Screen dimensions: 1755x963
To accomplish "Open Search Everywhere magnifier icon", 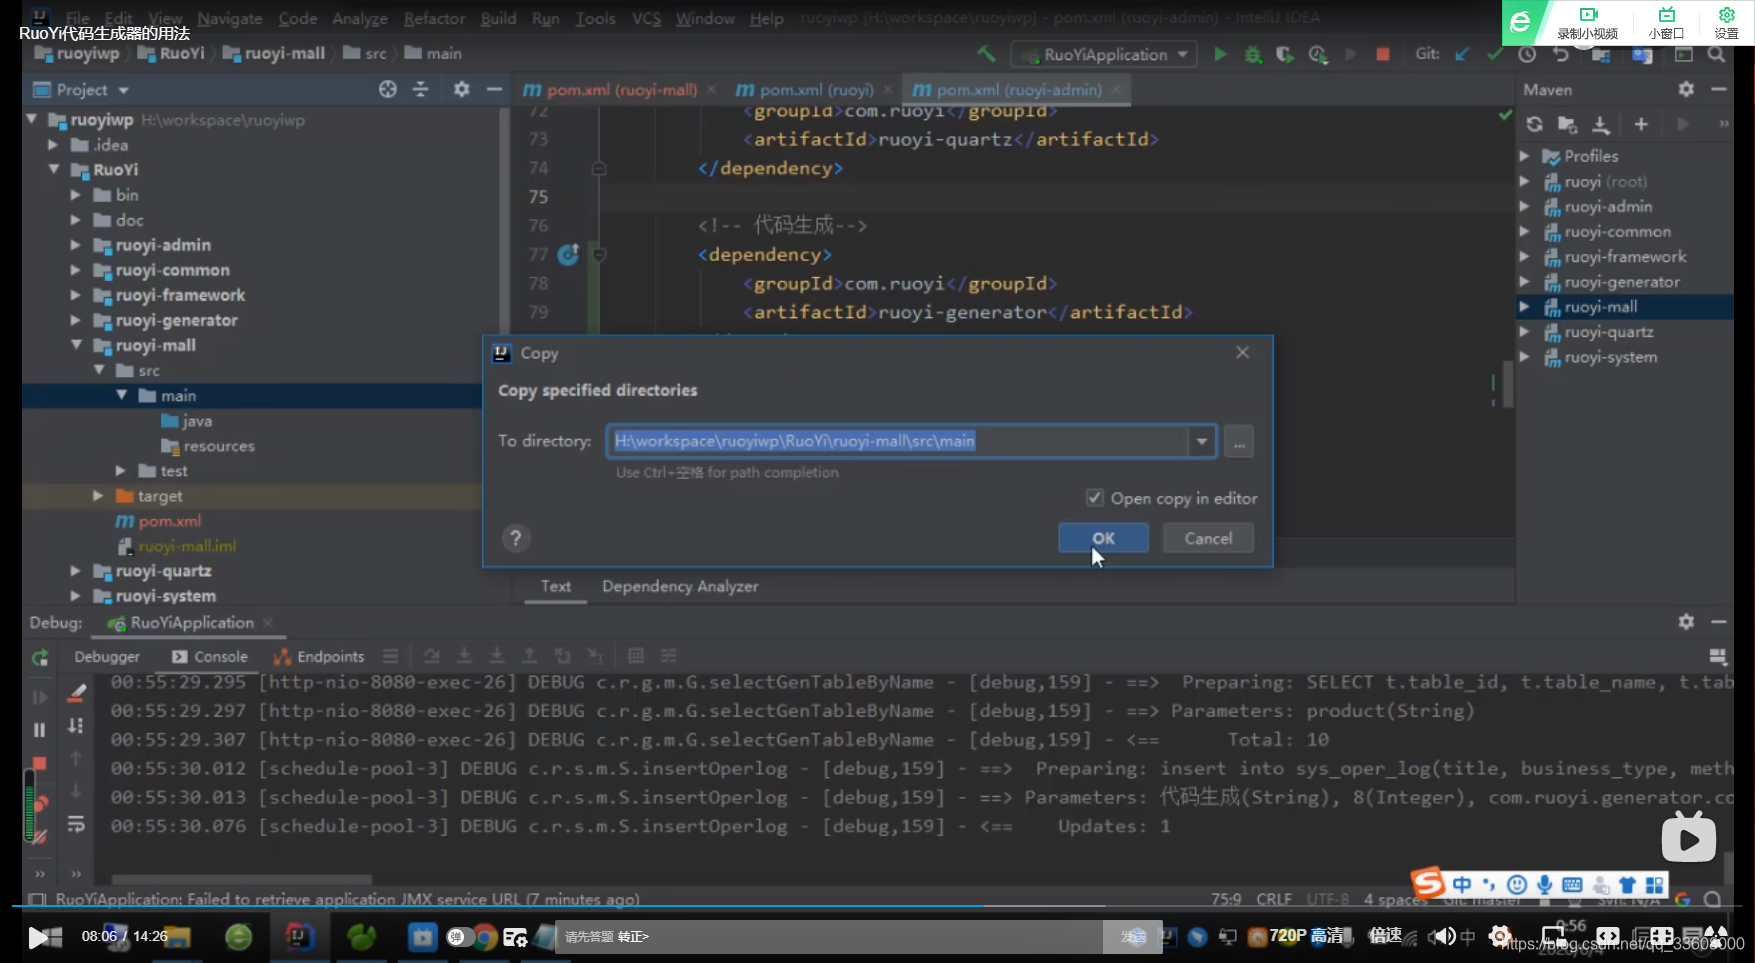I will 1716,54.
